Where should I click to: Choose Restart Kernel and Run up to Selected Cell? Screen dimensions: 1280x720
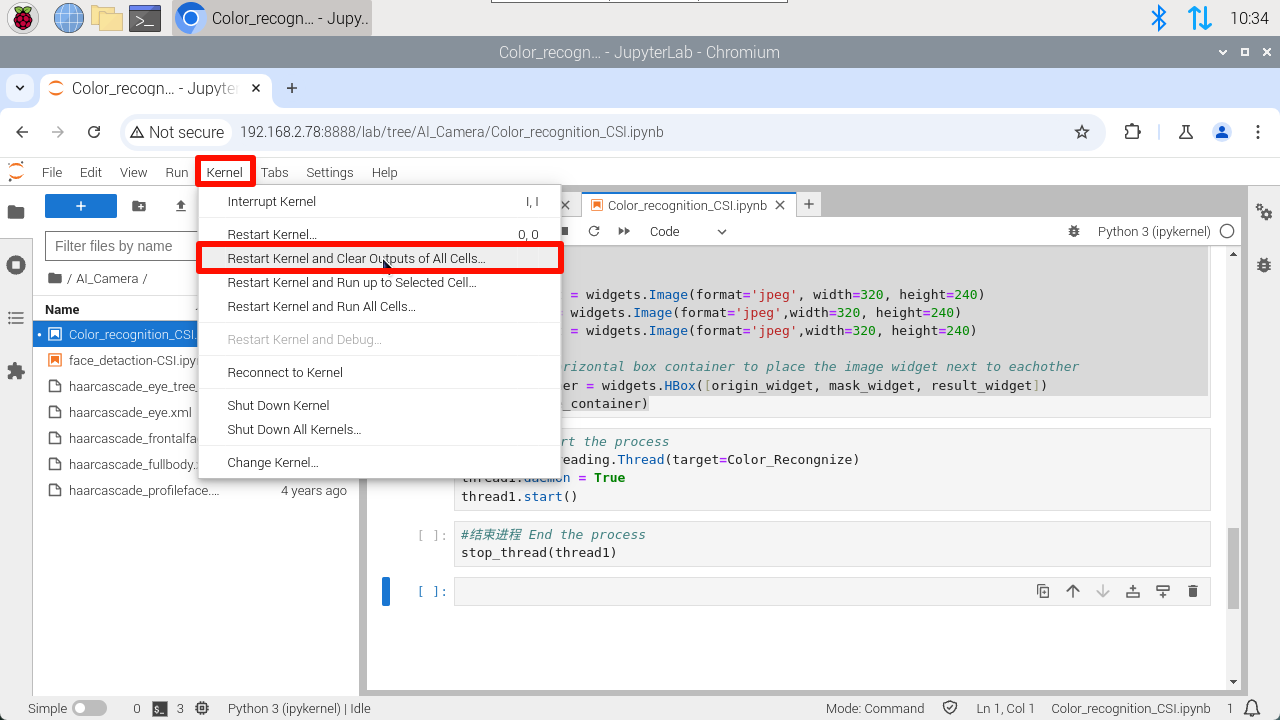(x=379, y=282)
